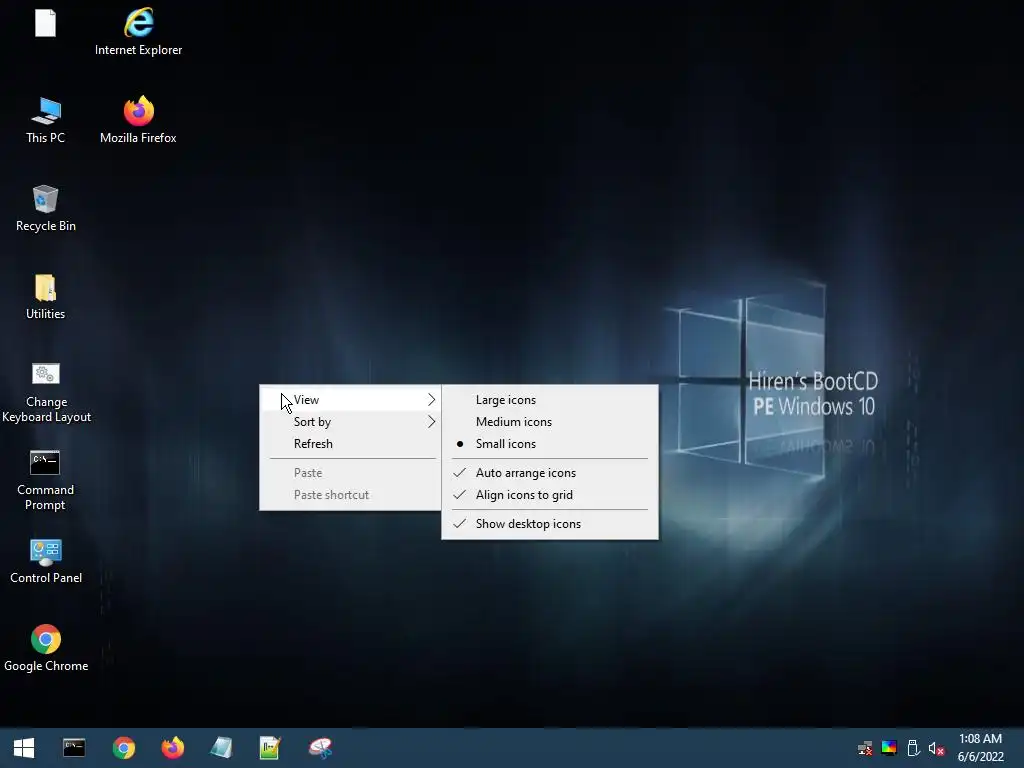Screen dimensions: 1024x768
Task: Select the Mozilla Firefox desktop shortcut
Action: 138,120
